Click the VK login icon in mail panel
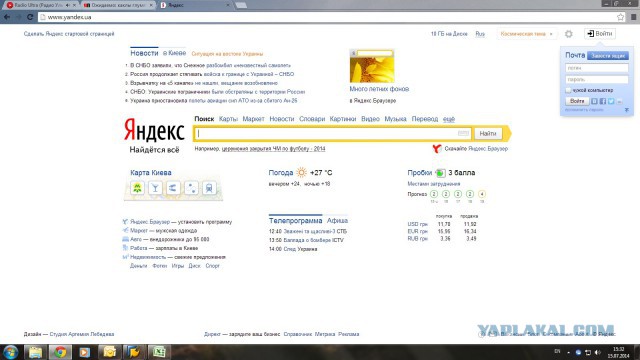The image size is (640, 360). click(594, 101)
